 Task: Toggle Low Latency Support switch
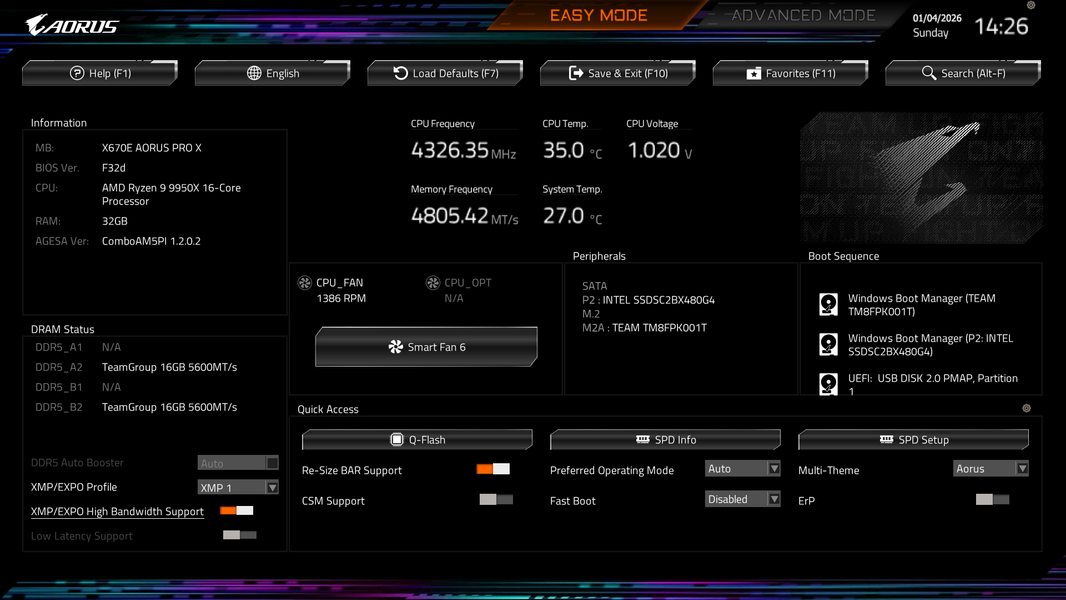[240, 535]
